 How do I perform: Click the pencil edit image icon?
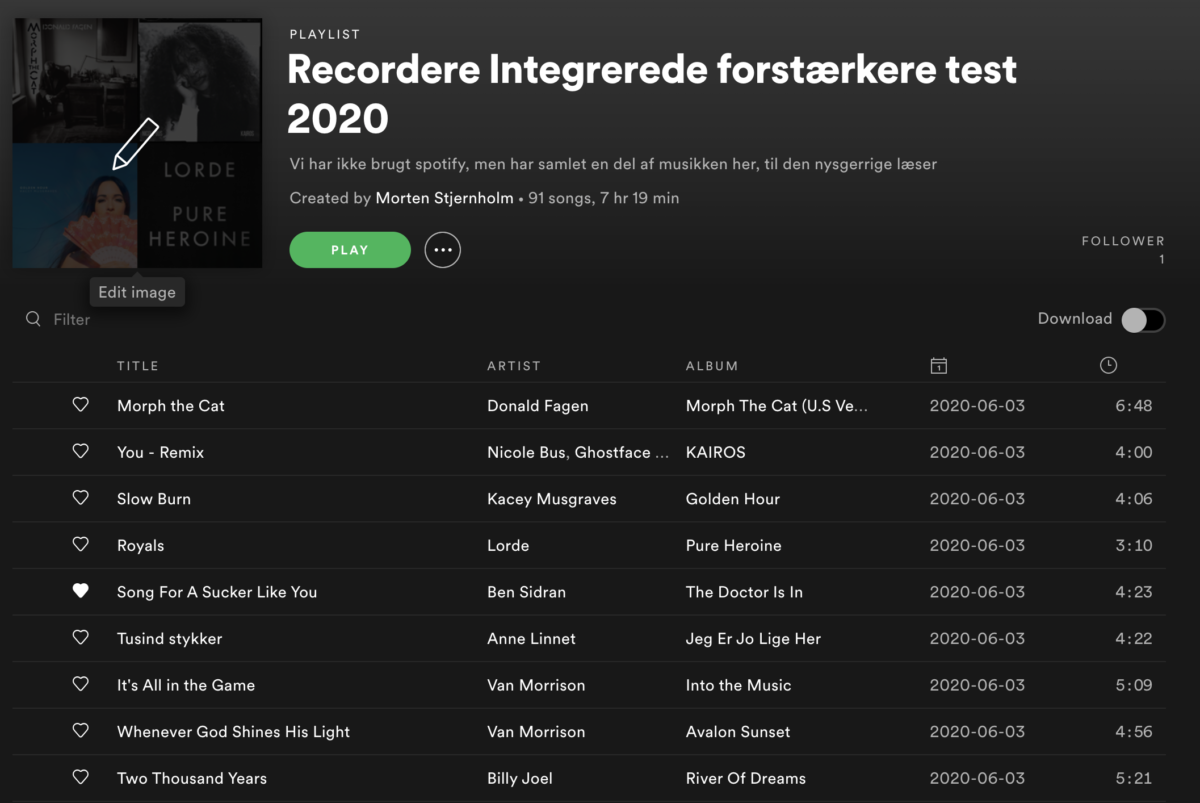pyautogui.click(x=136, y=143)
